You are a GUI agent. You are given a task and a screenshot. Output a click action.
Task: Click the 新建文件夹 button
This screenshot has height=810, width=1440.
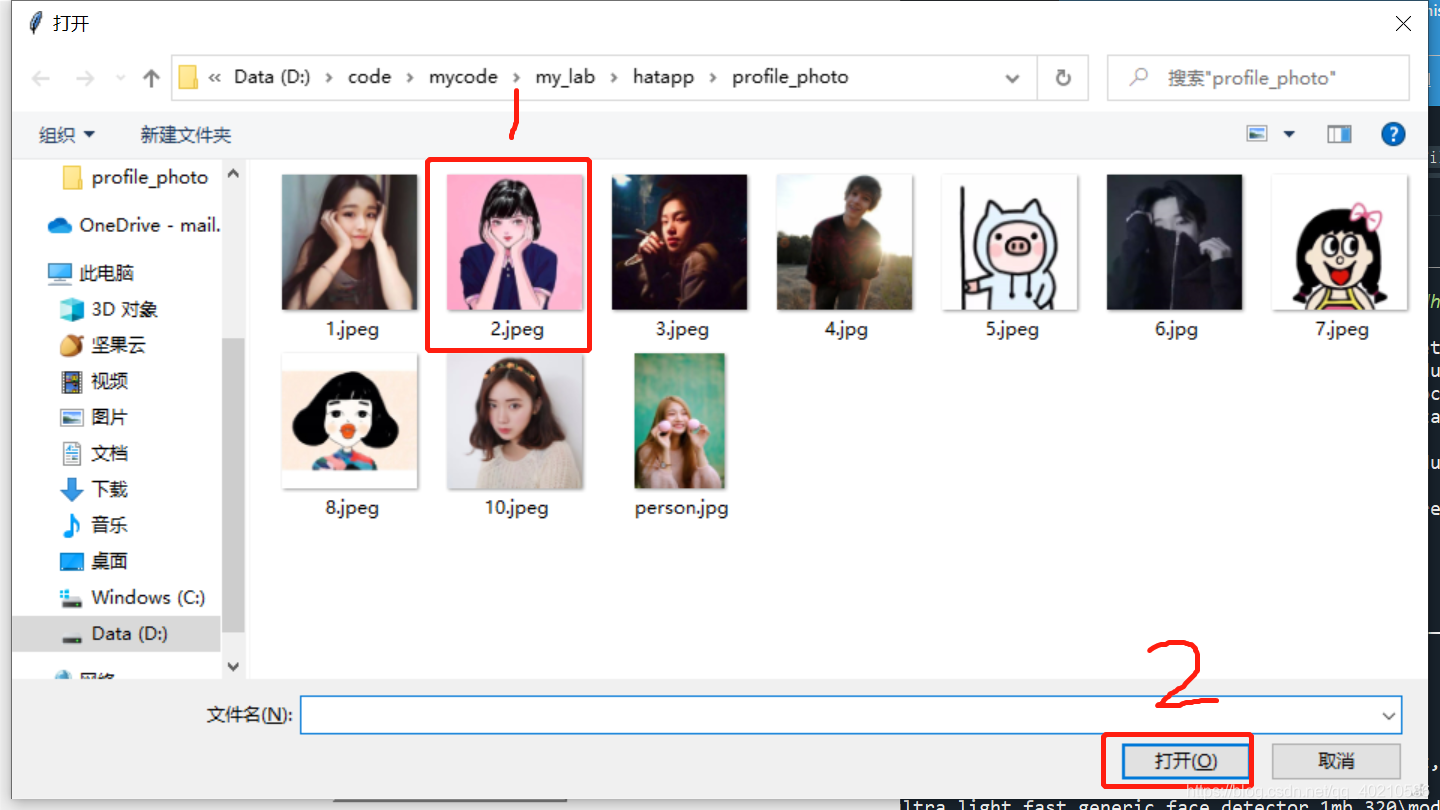186,134
